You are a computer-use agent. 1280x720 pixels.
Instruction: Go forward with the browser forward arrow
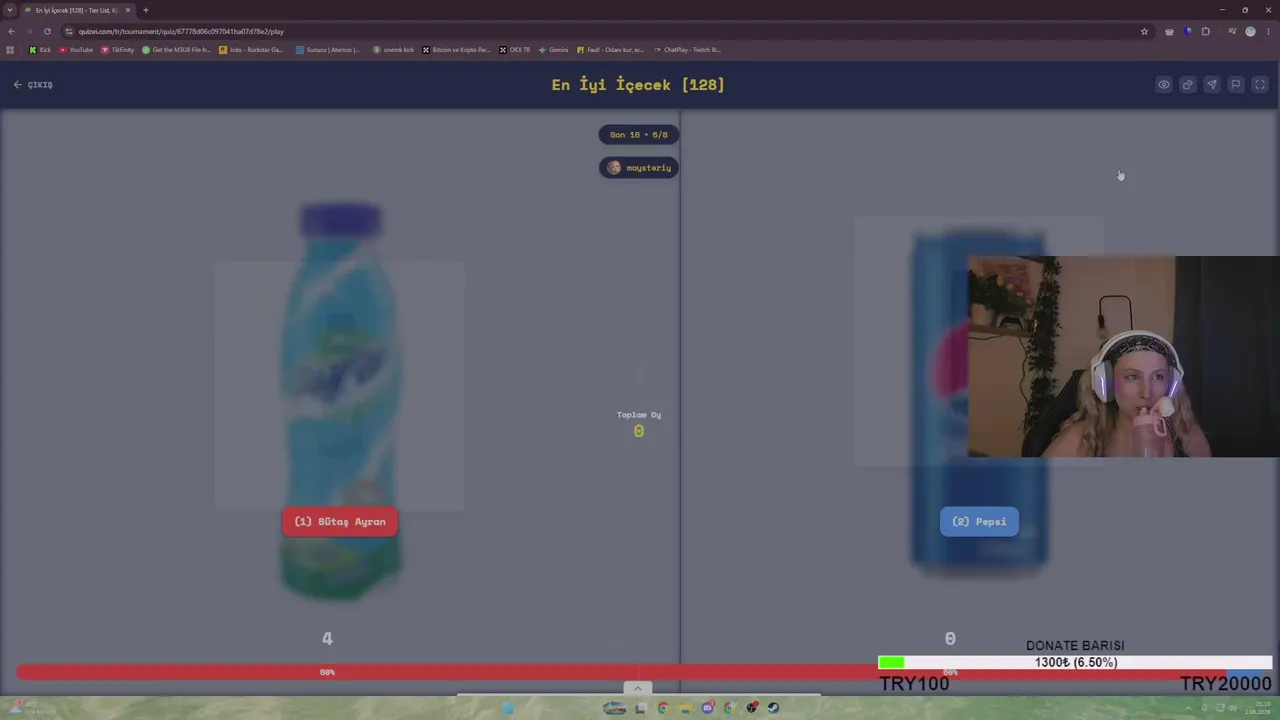click(29, 31)
